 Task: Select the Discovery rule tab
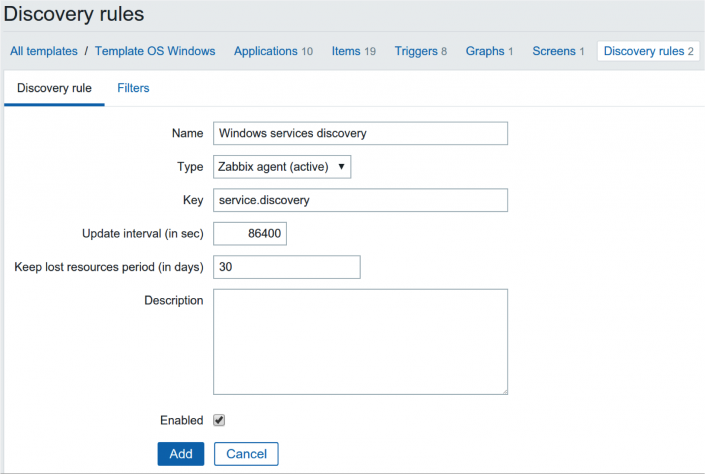[54, 88]
